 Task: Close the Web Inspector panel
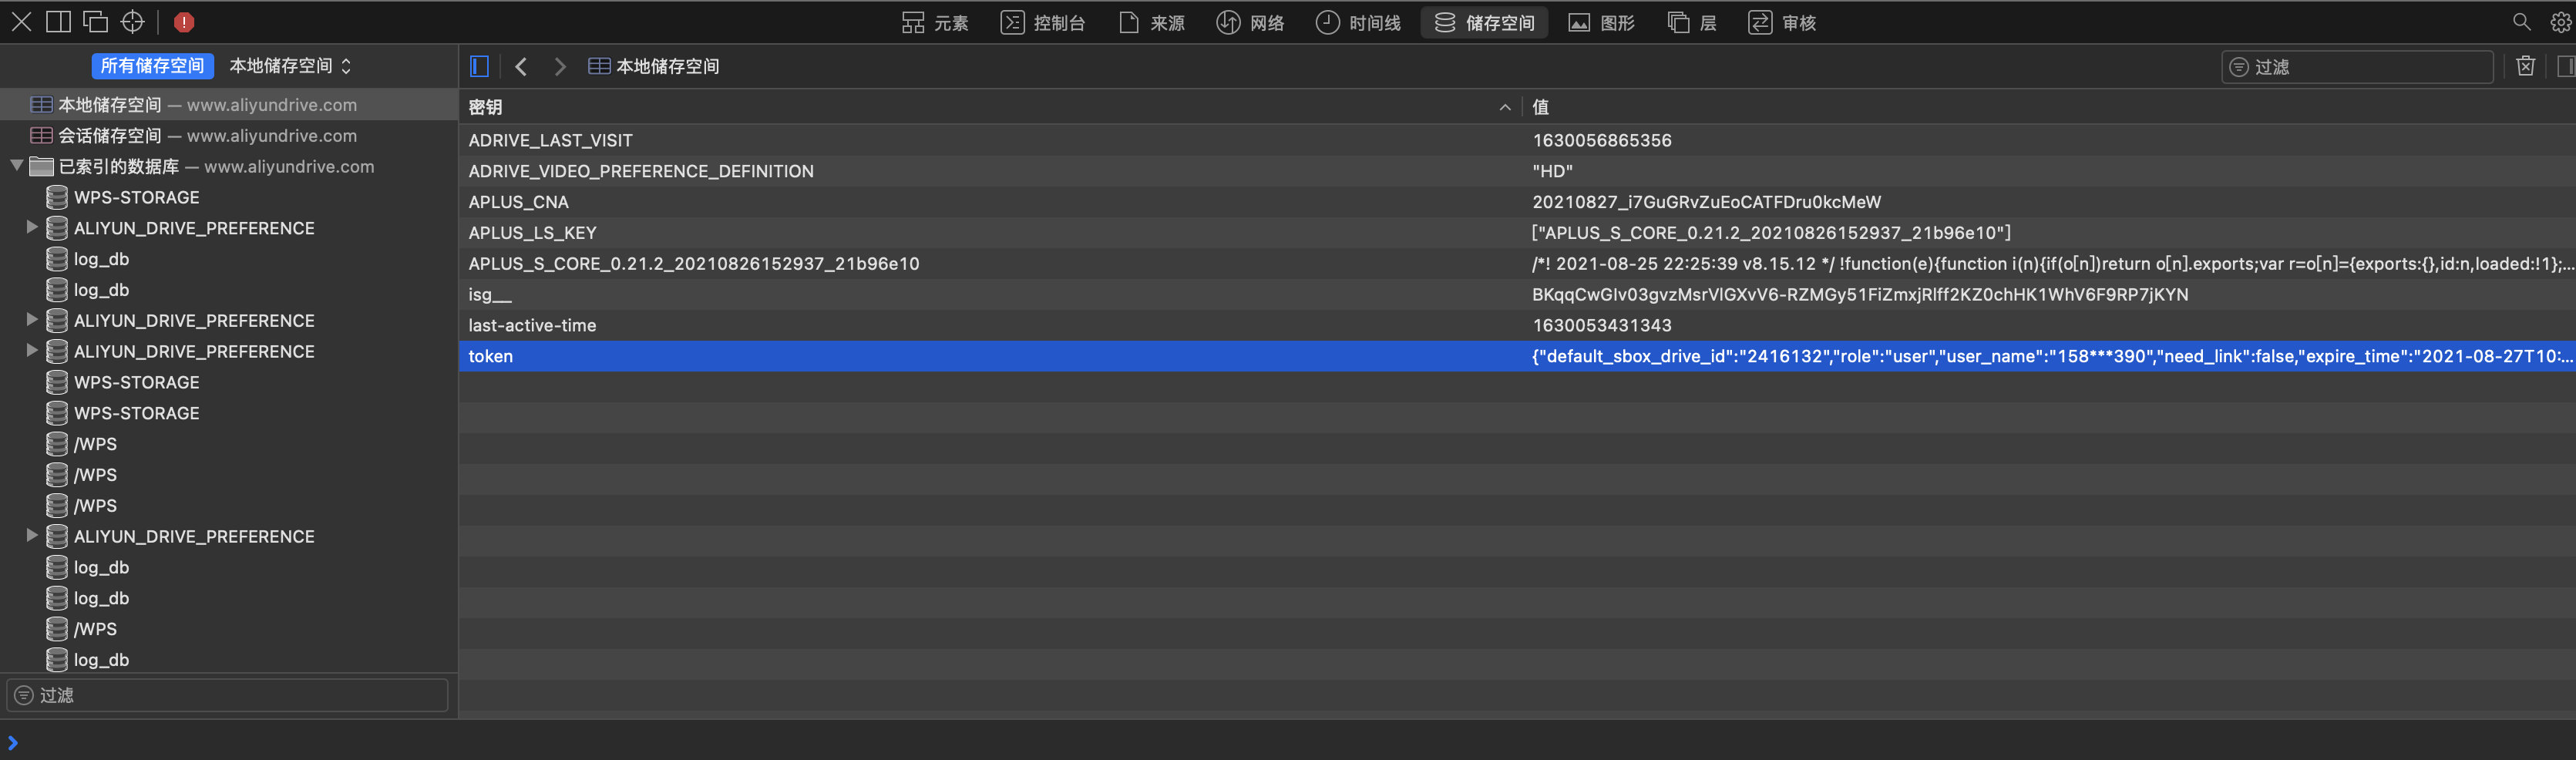pos(21,22)
